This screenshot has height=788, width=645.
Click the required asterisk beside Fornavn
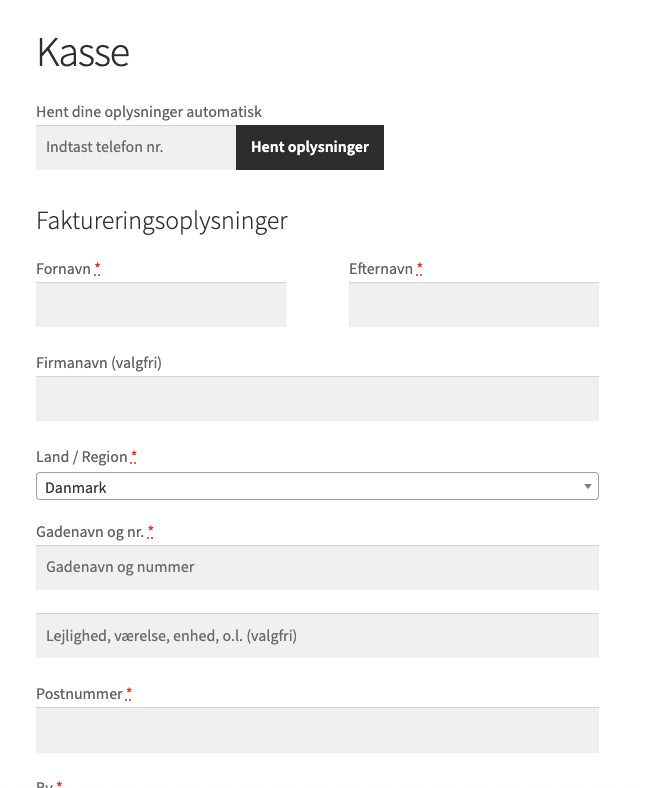[97, 268]
